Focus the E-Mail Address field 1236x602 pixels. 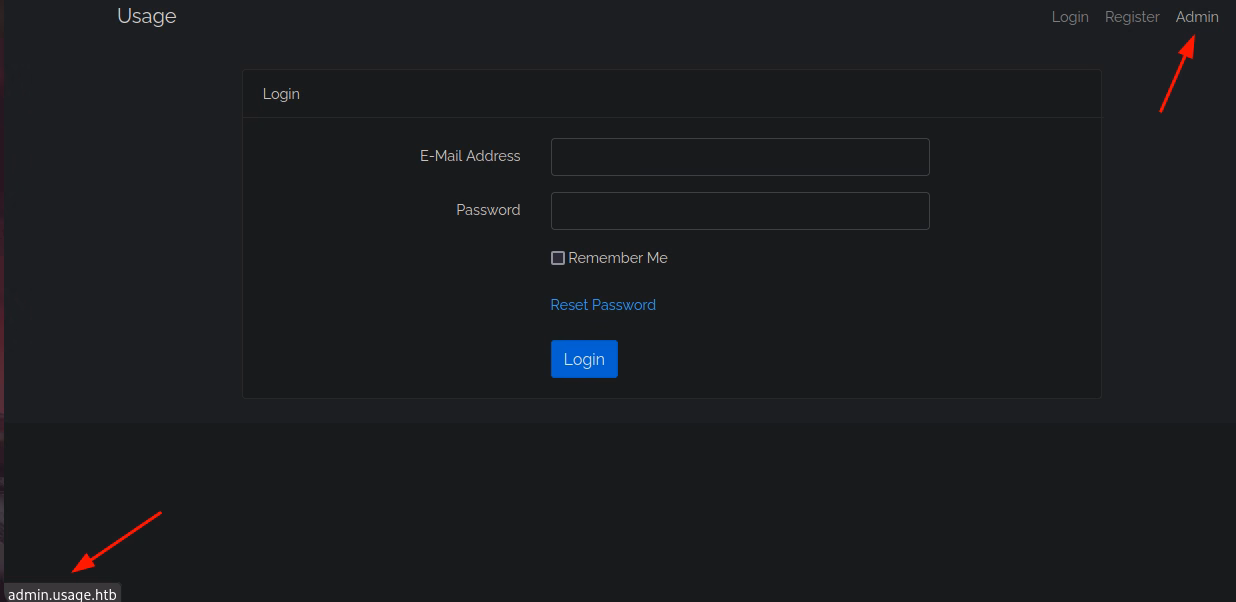point(740,157)
